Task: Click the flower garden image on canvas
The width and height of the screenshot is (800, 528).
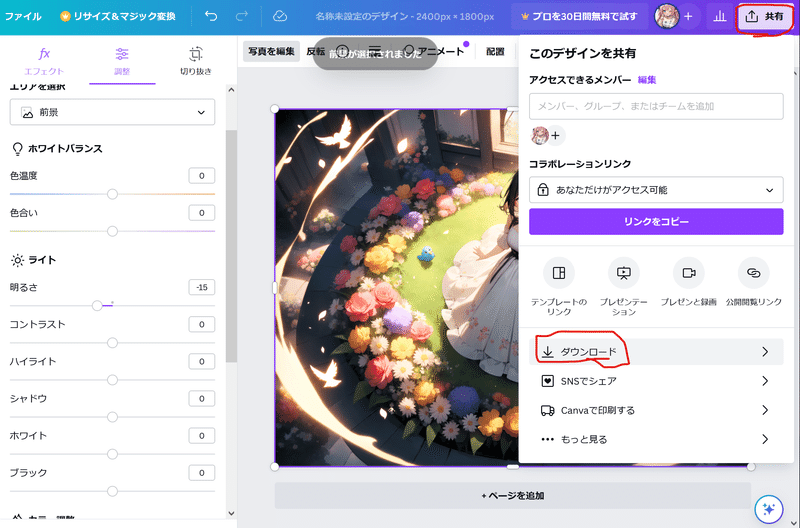Action: click(x=397, y=287)
